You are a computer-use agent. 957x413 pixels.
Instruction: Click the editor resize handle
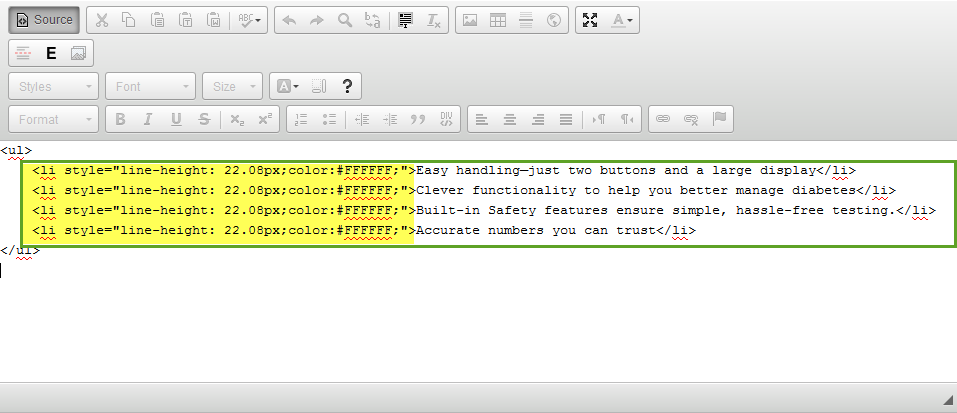[x=948, y=400]
